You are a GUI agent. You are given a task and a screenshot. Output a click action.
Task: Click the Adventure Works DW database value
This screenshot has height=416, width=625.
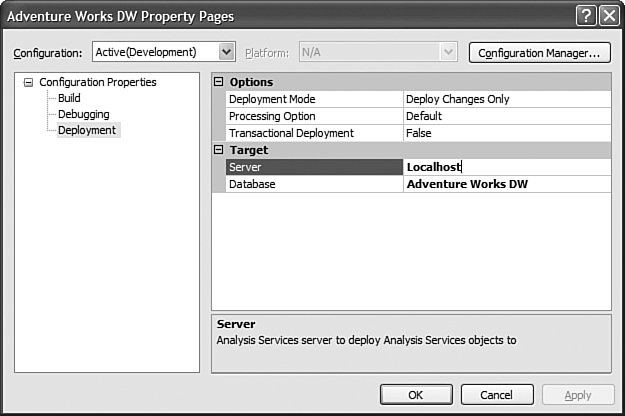(x=507, y=184)
